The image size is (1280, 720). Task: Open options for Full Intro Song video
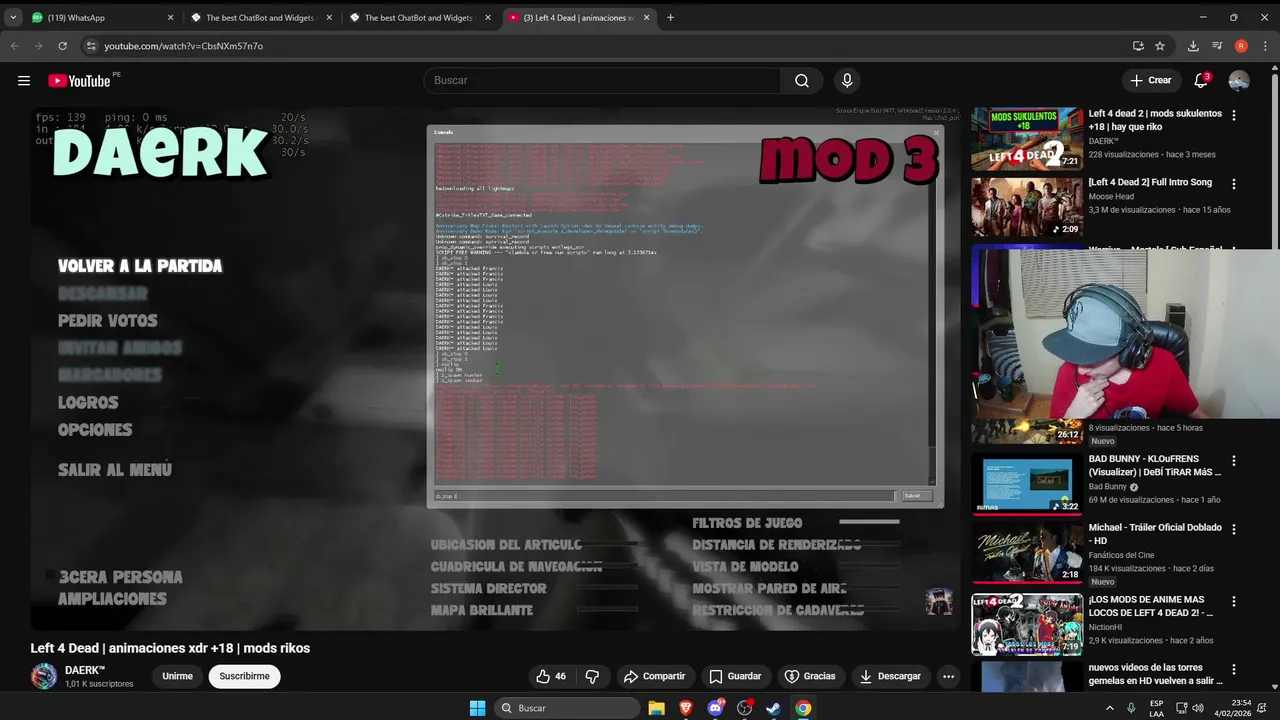click(x=1233, y=184)
